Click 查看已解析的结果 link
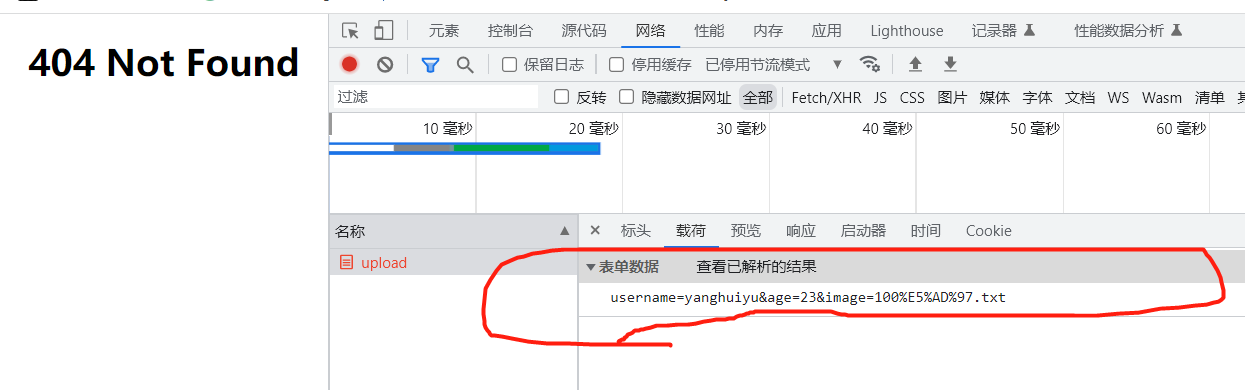The width and height of the screenshot is (1245, 390). [756, 267]
